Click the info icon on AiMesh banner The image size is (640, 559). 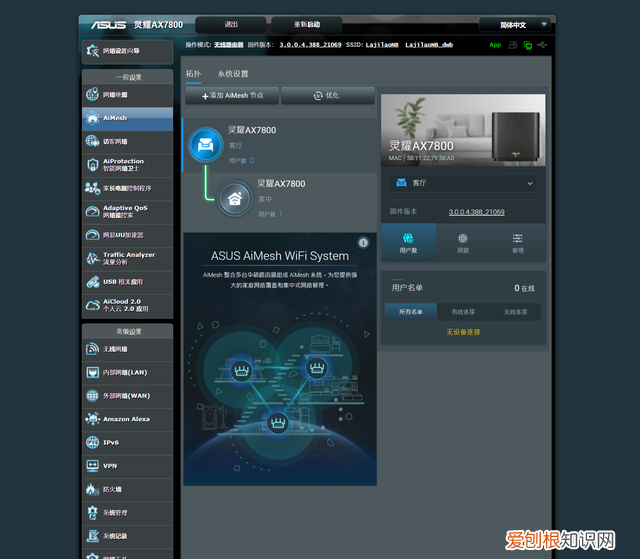coord(363,242)
